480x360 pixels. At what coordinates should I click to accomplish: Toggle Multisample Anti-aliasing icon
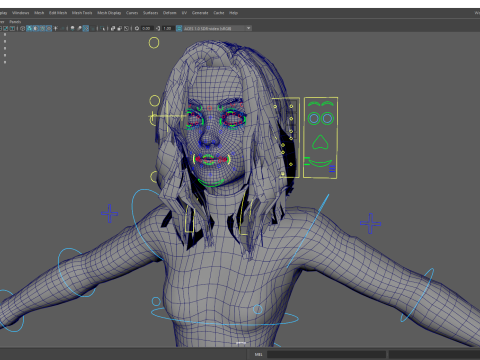pos(86,28)
